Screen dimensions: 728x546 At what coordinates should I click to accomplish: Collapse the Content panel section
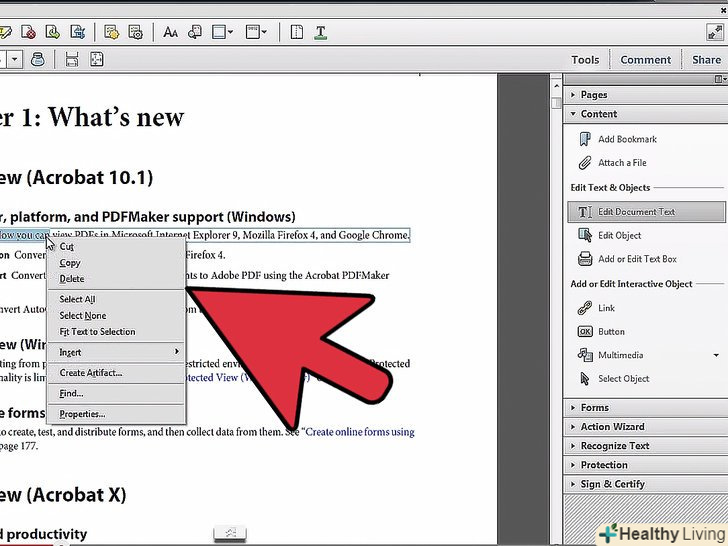tap(645, 114)
